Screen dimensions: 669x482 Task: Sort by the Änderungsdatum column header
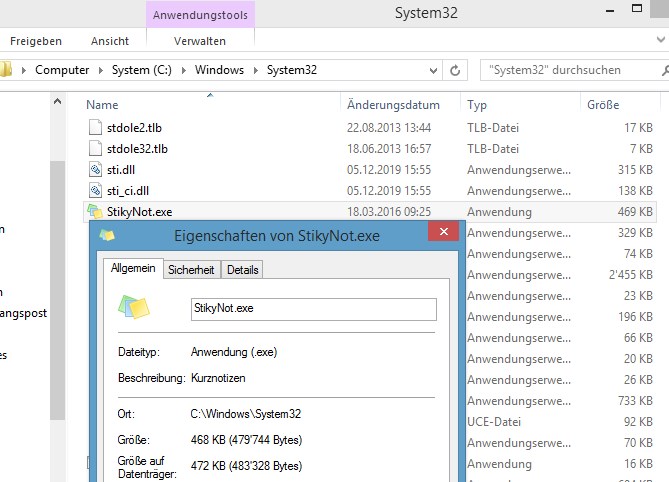click(x=393, y=105)
